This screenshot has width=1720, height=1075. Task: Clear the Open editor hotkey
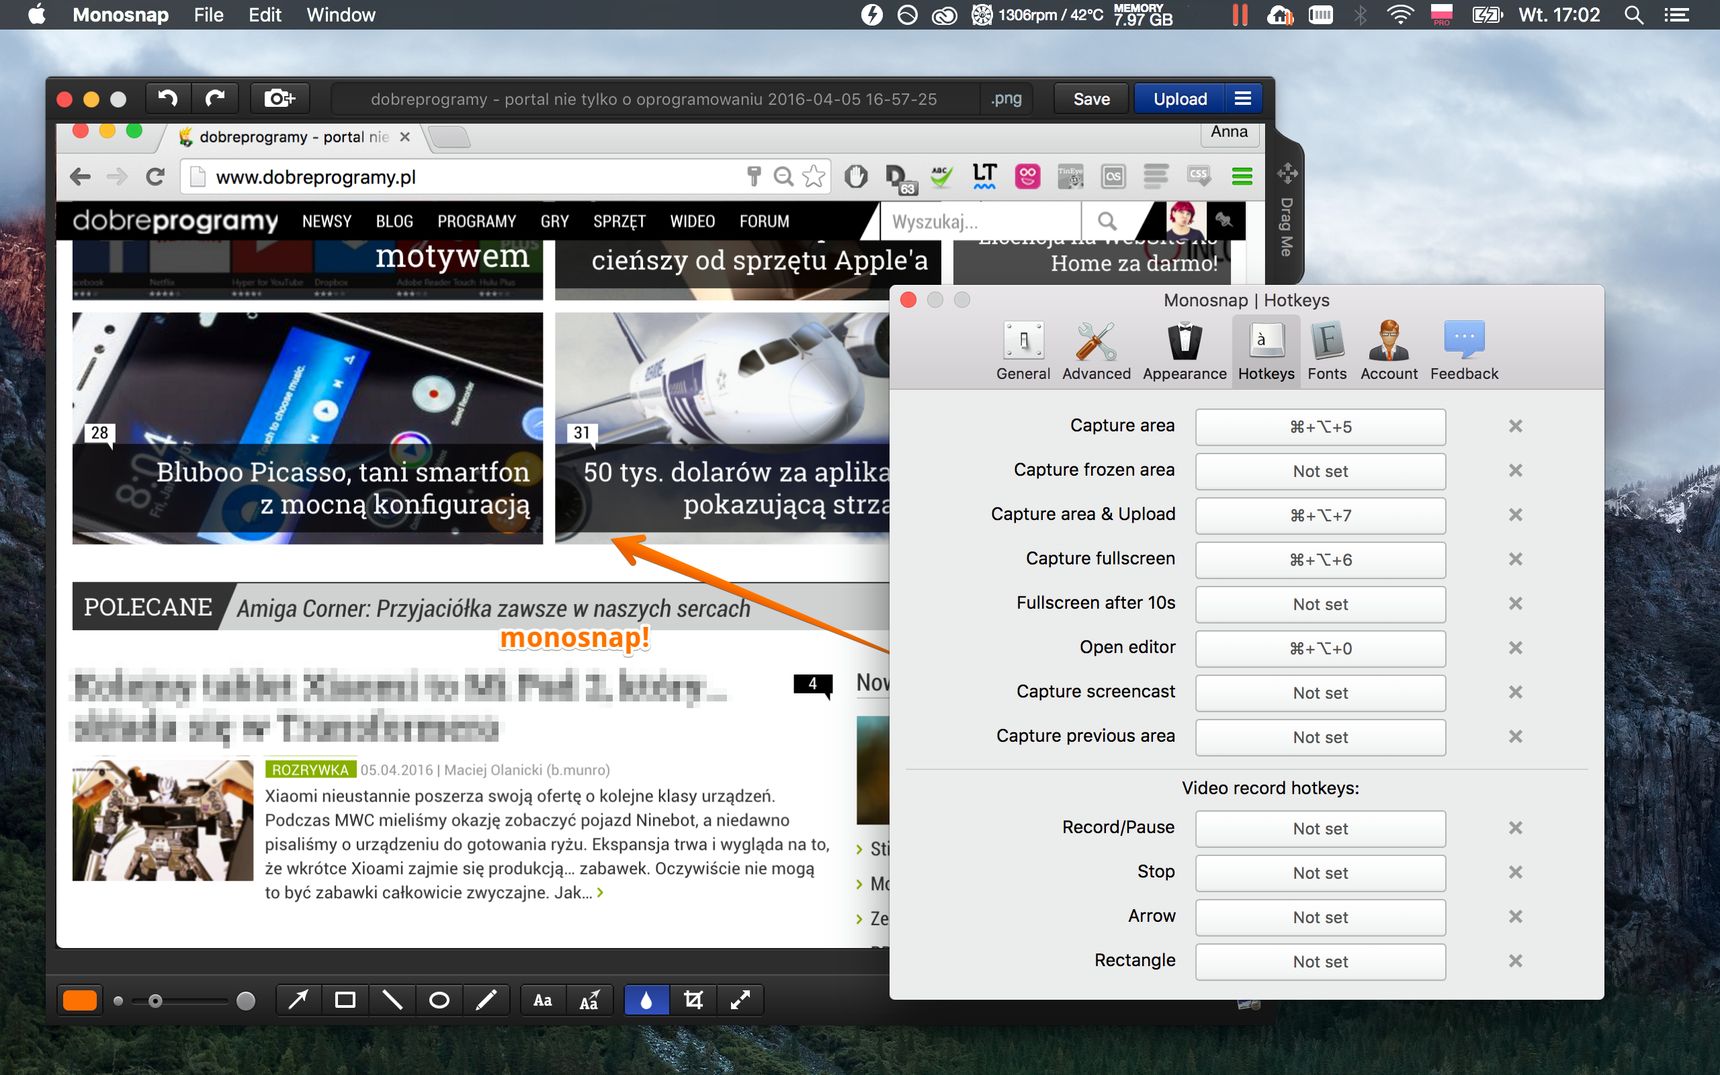[1516, 648]
